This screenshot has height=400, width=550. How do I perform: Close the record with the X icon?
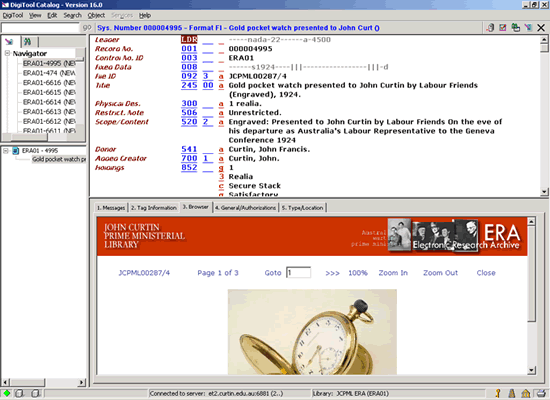[x=541, y=27]
